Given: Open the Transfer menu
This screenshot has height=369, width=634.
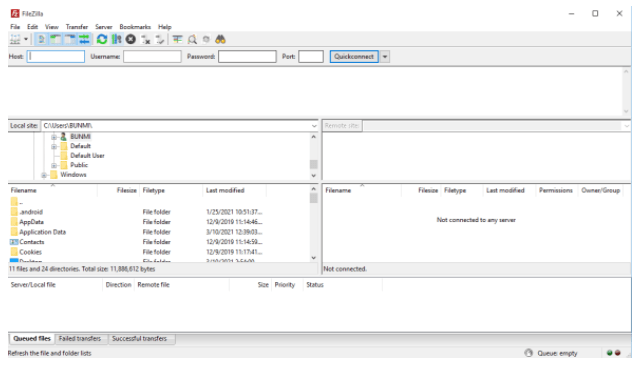Looking at the screenshot, I should click(x=77, y=27).
